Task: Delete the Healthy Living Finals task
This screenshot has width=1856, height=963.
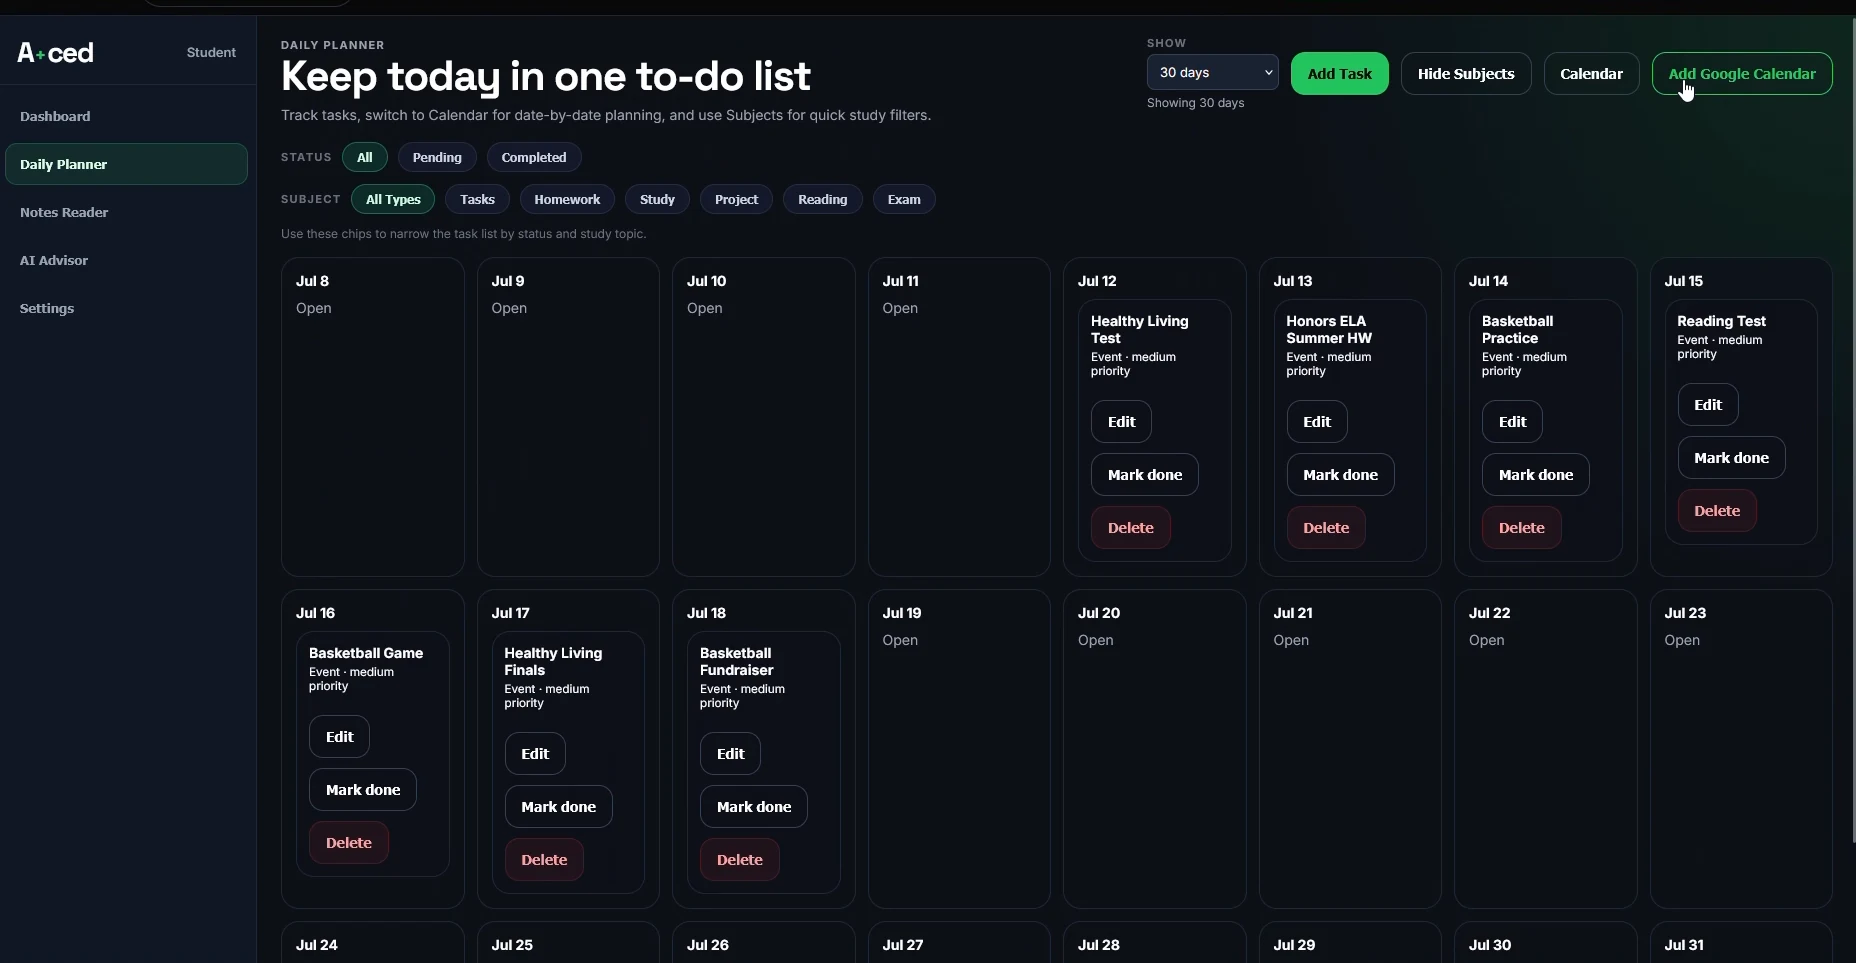Action: (544, 860)
